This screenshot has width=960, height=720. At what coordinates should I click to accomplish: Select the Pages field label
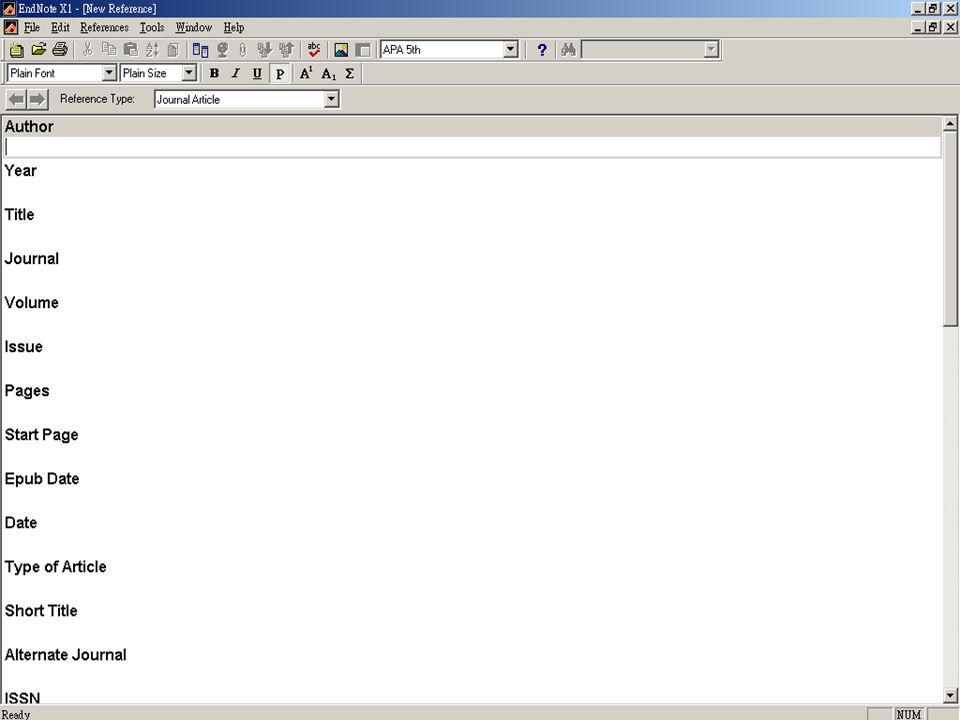(27, 391)
